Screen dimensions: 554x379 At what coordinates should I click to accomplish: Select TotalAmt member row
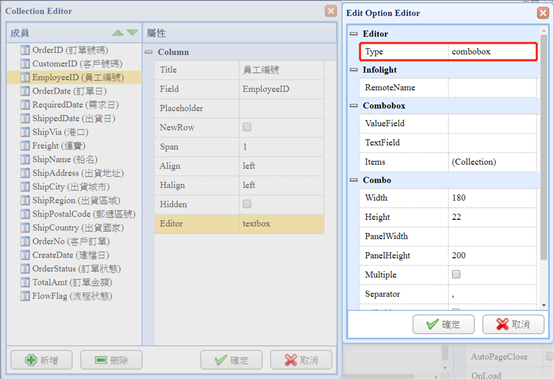(x=74, y=282)
